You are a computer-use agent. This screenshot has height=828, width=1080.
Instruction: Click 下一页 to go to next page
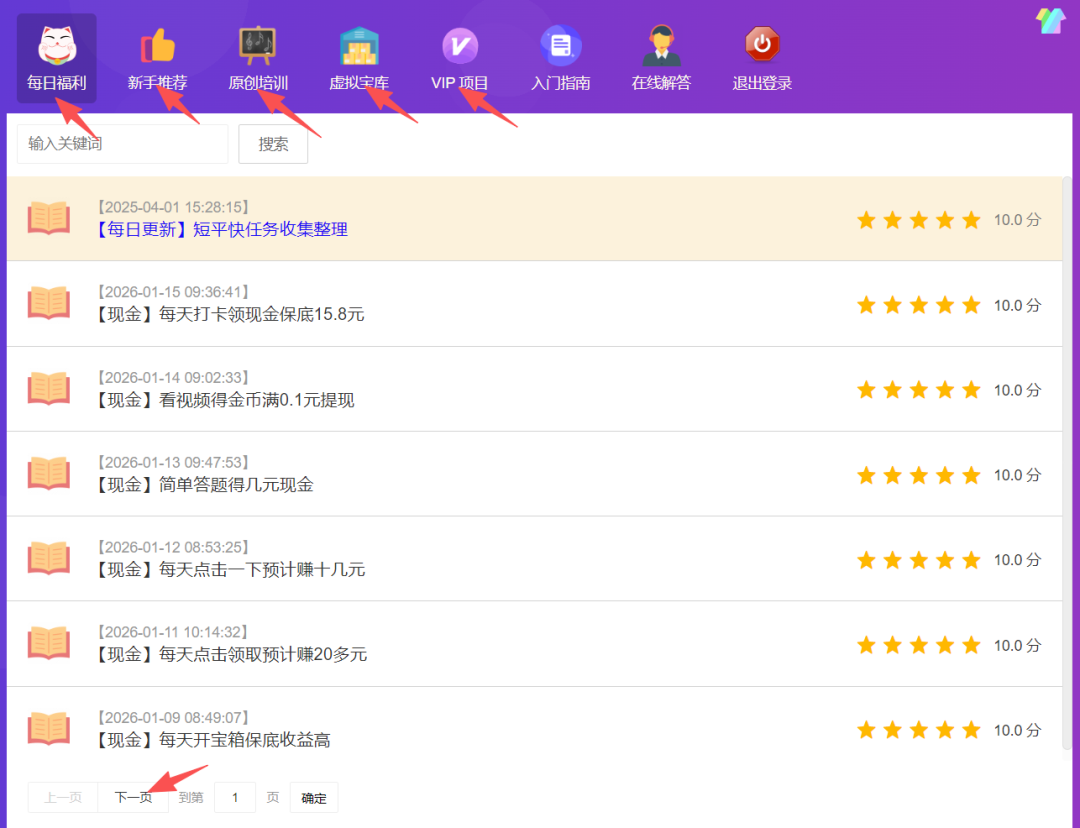[133, 798]
